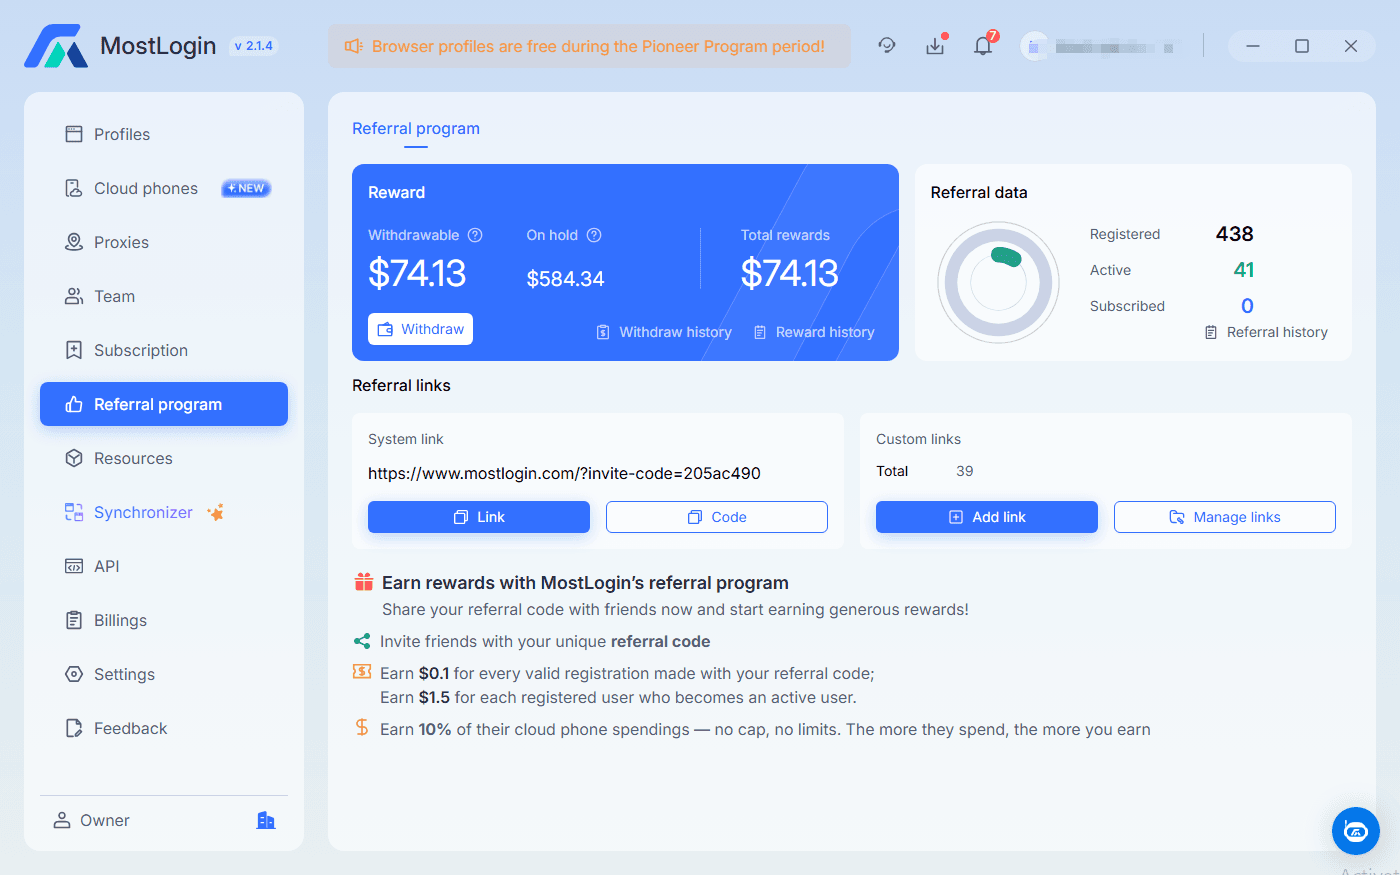
Task: Copy the referral Code
Action: point(717,517)
